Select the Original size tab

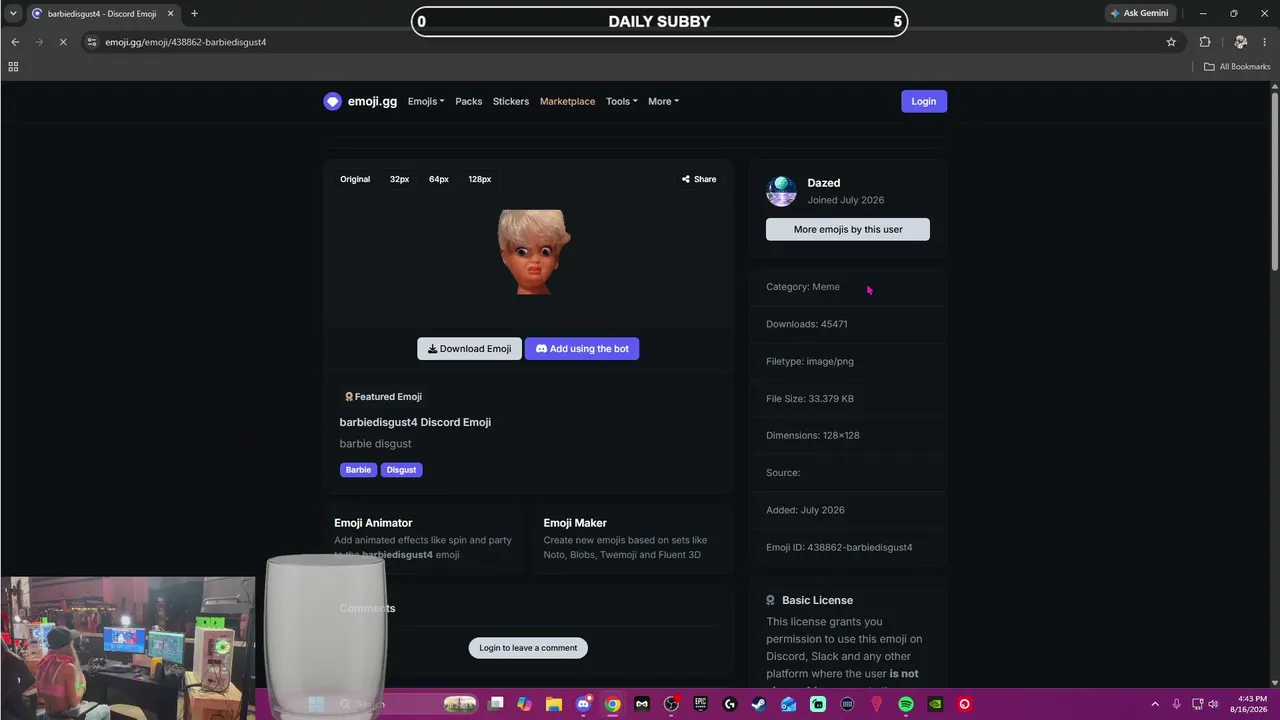tap(355, 179)
